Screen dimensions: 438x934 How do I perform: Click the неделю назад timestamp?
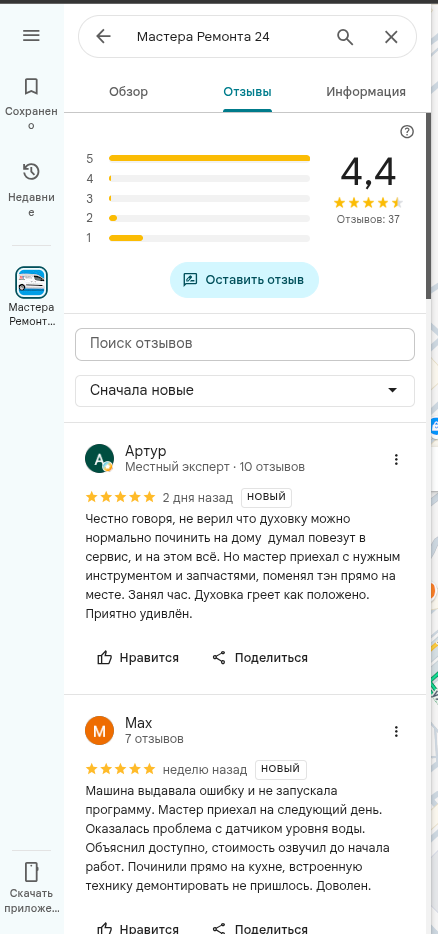[x=204, y=770]
